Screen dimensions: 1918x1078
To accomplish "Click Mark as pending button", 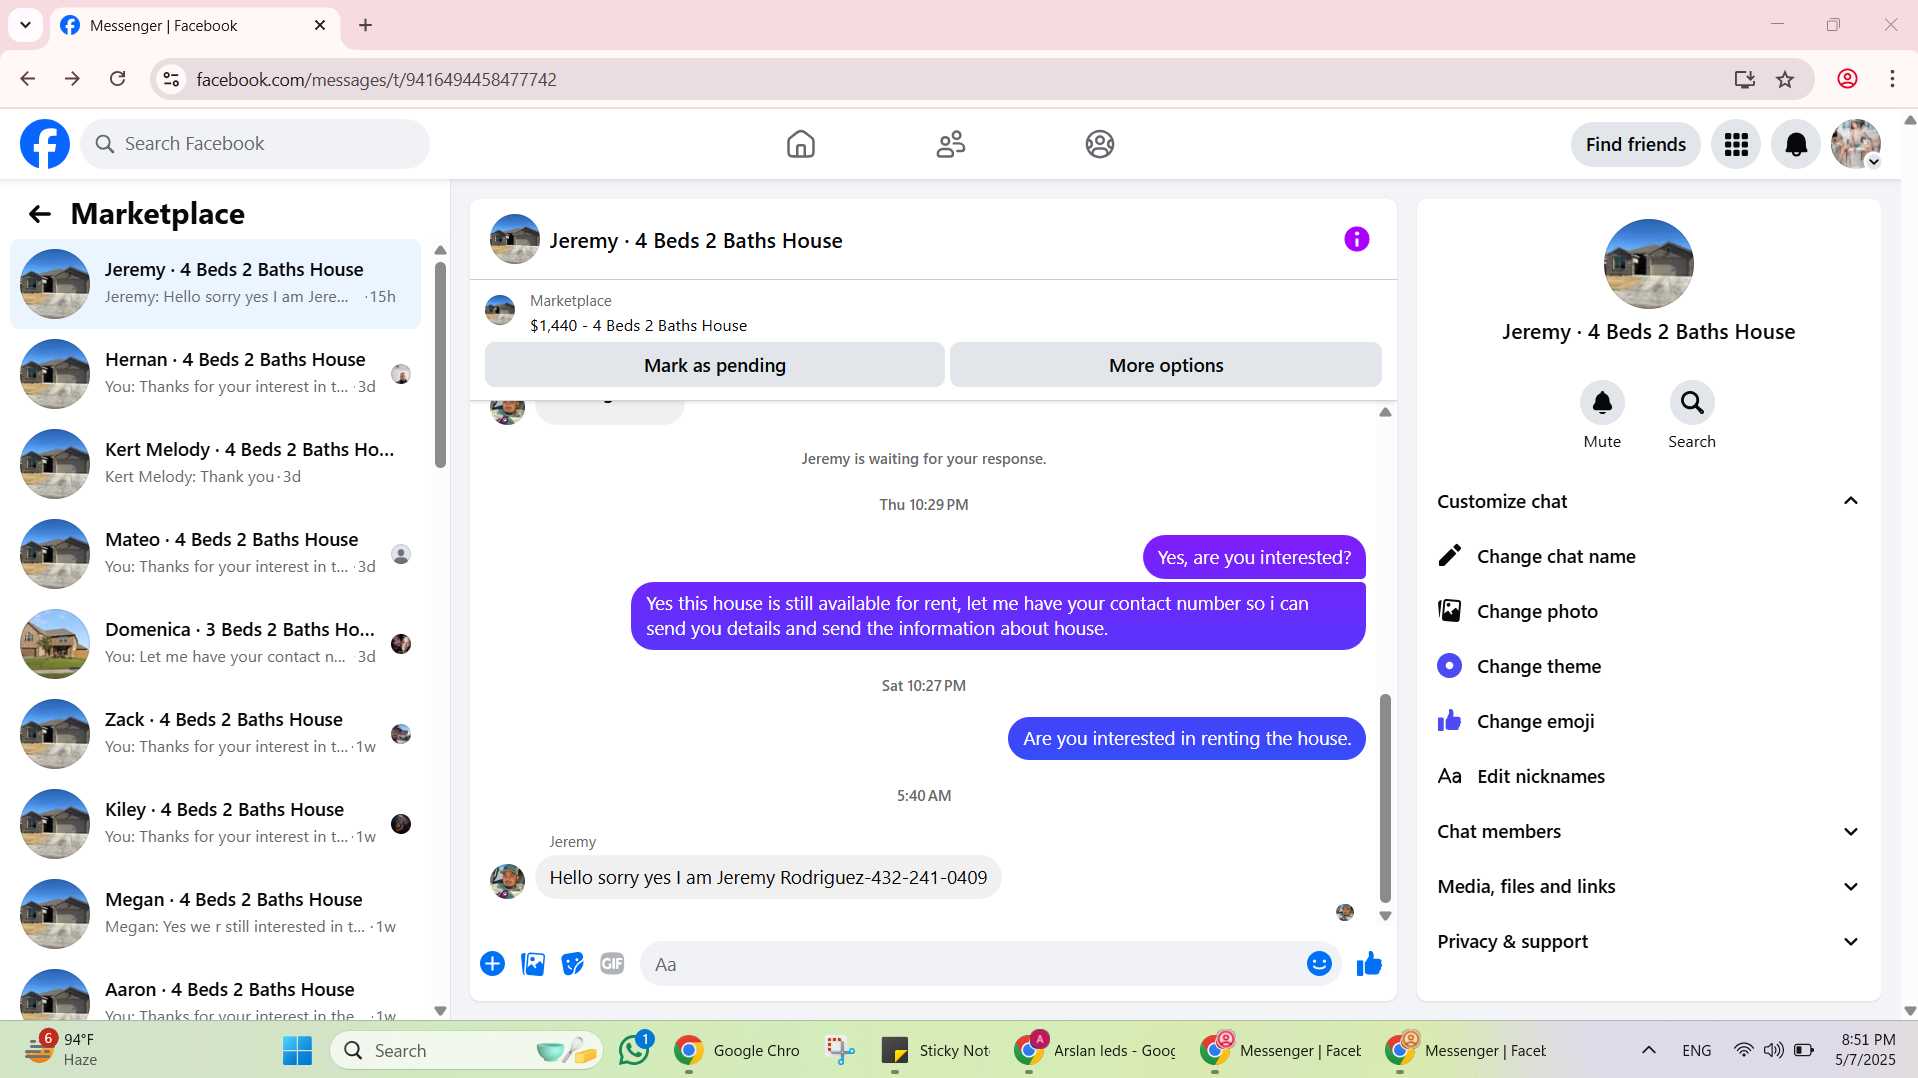I will (714, 365).
